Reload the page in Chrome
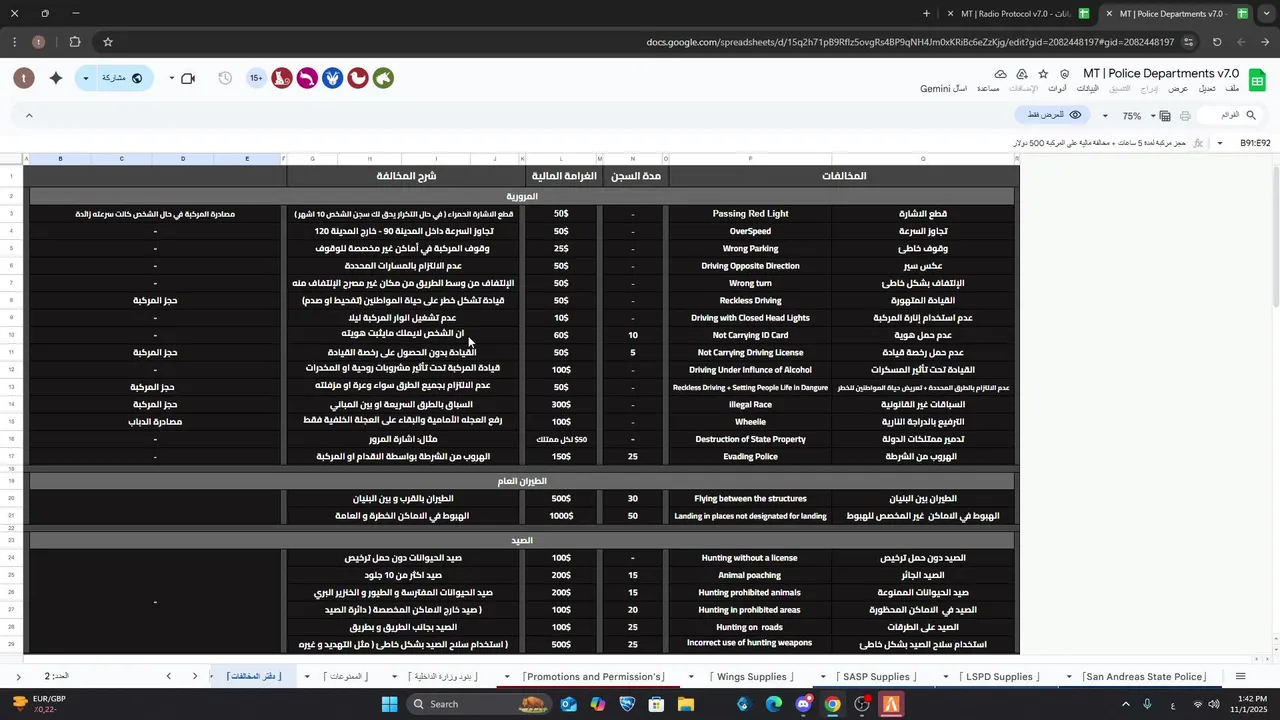Screen dimensions: 1280x720 1217,42
